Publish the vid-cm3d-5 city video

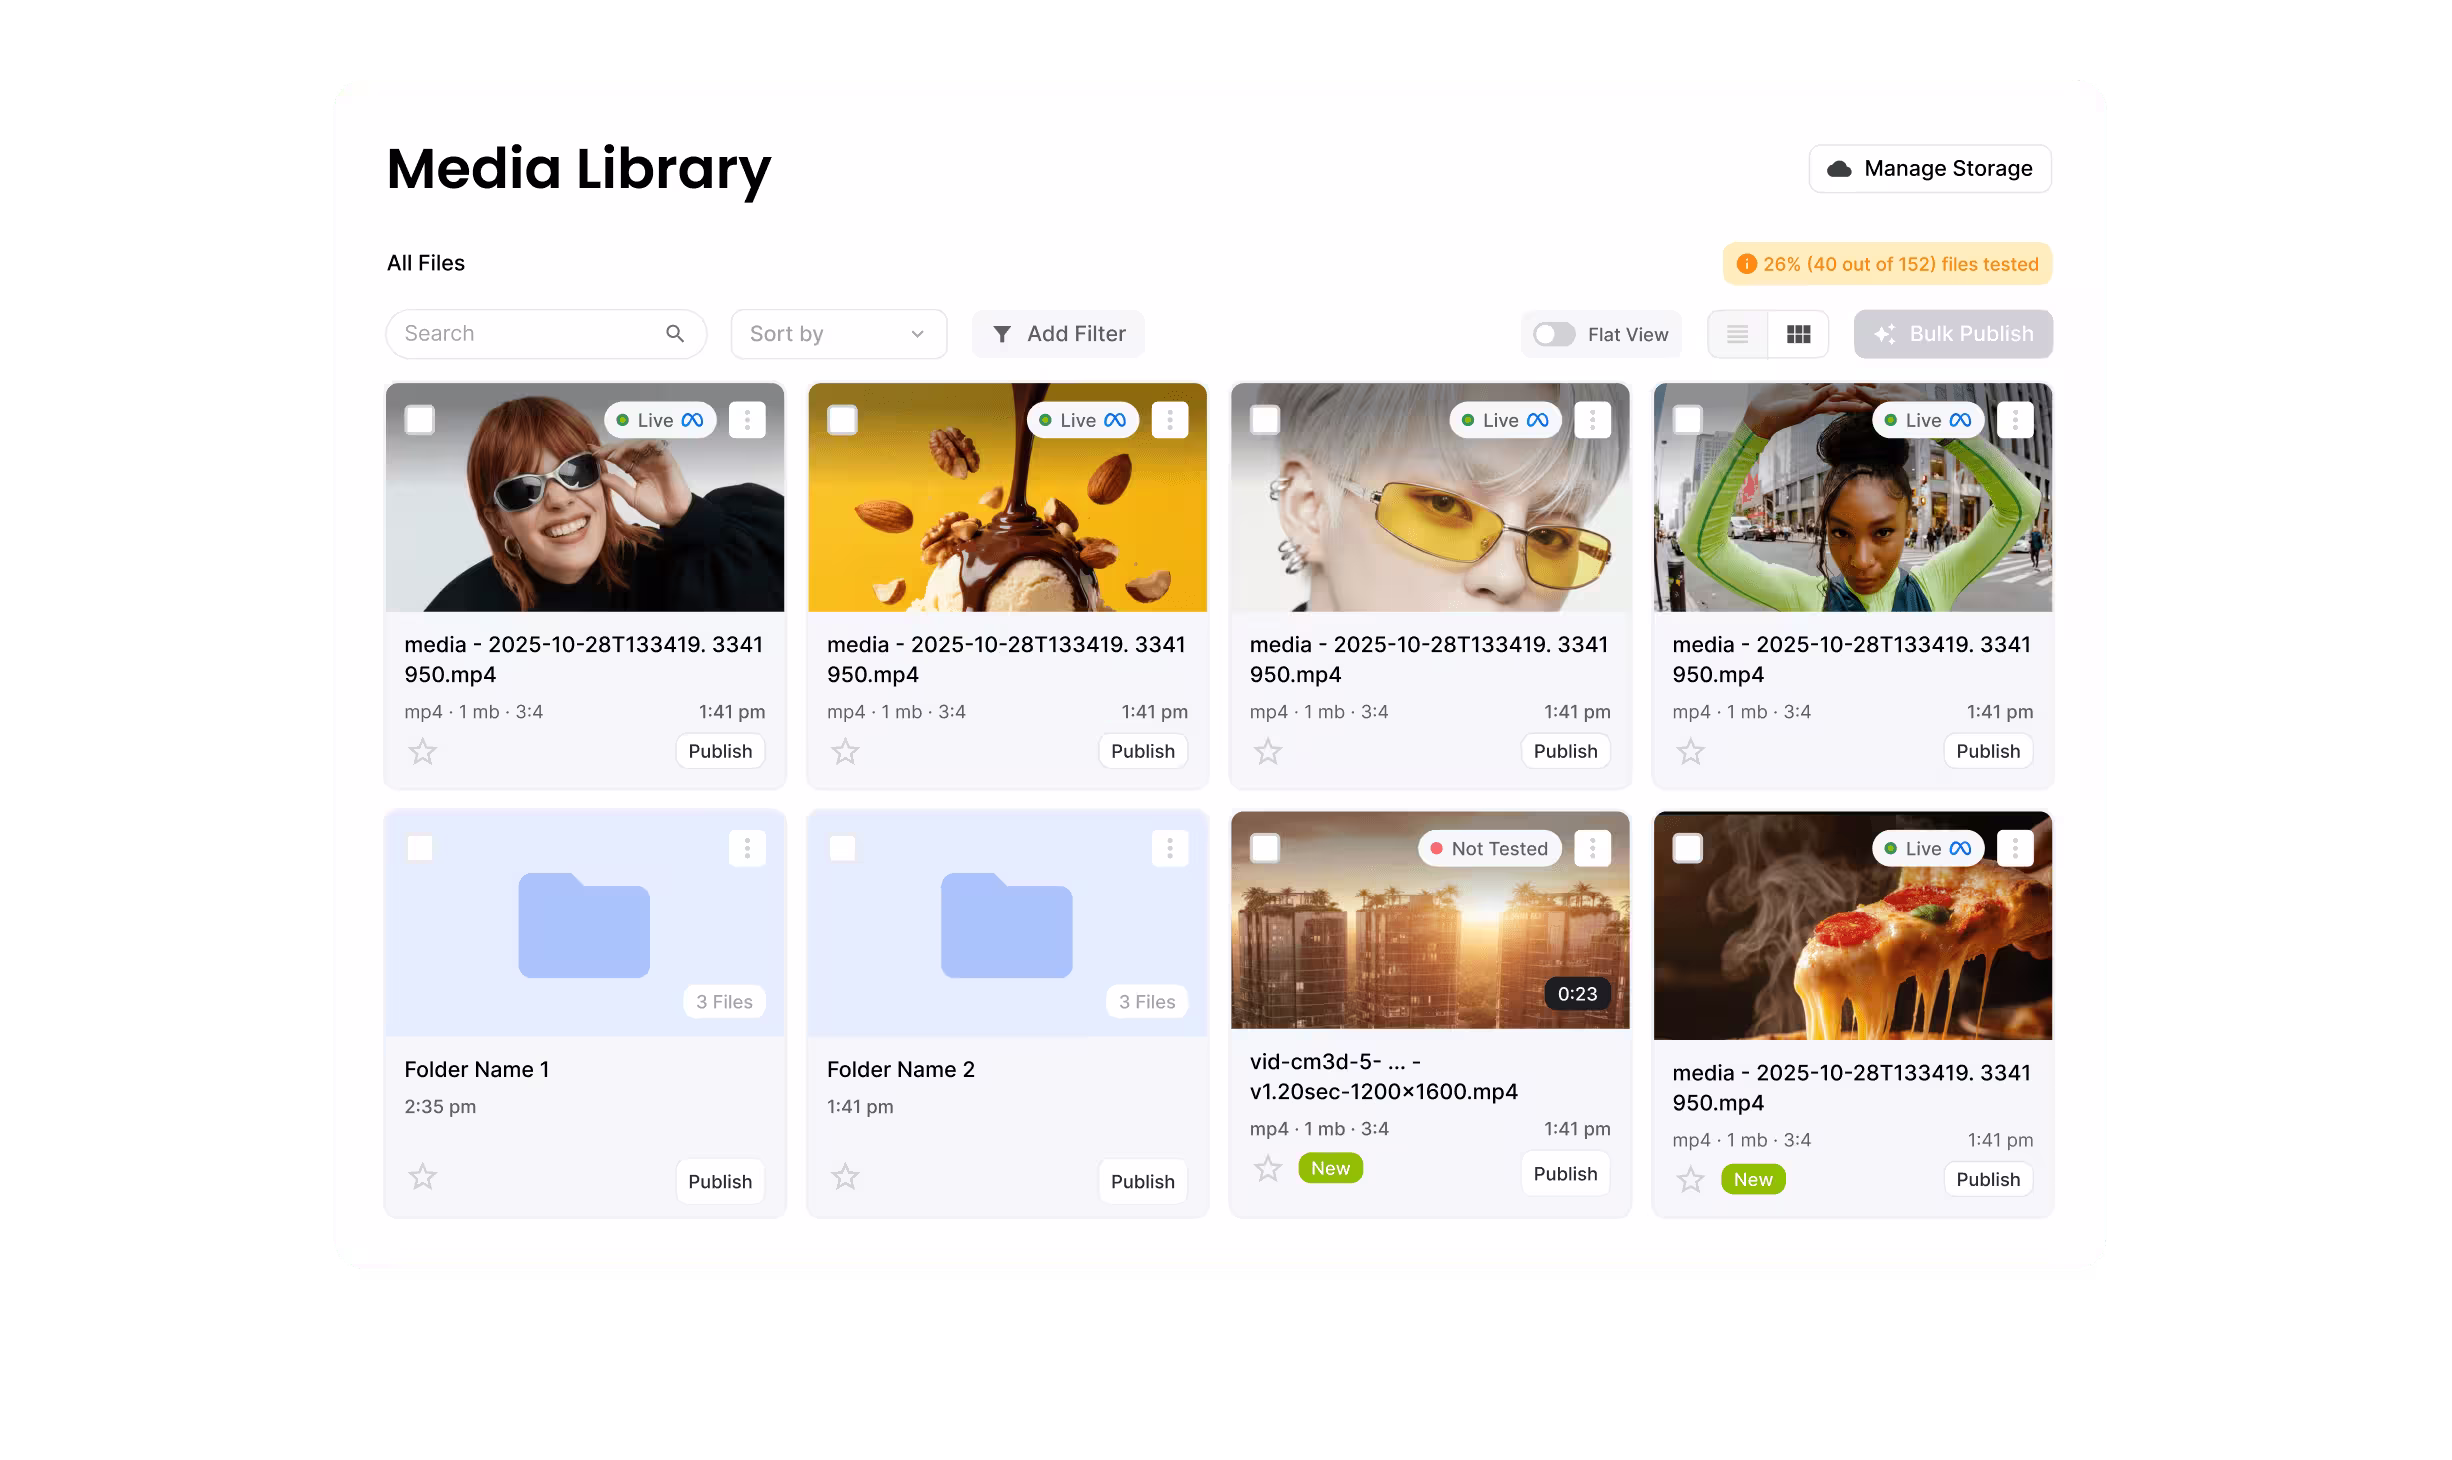tap(1565, 1174)
